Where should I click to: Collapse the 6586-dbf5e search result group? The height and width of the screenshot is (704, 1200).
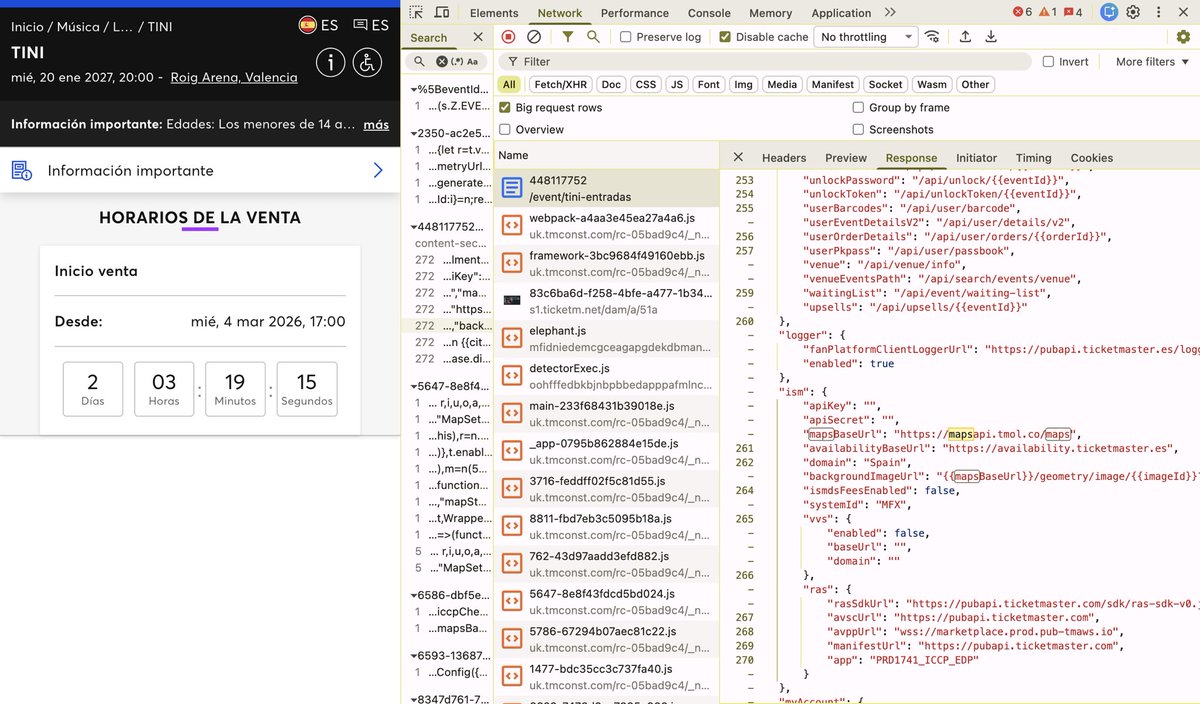(413, 595)
